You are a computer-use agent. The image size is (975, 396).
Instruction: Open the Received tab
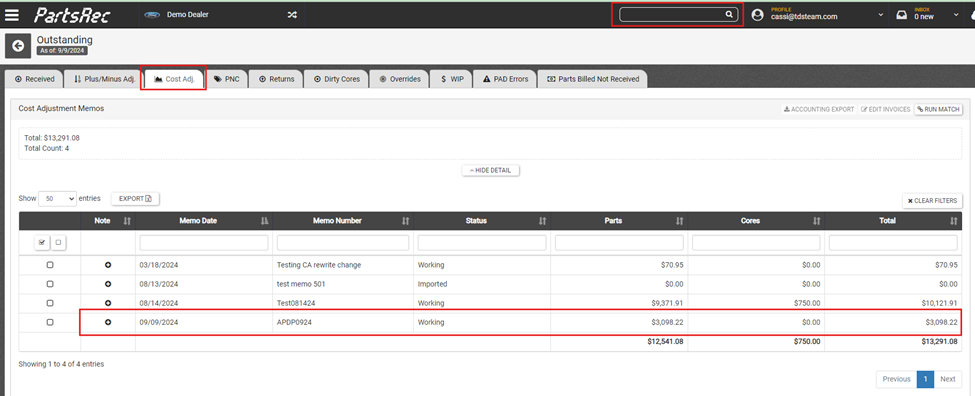pyautogui.click(x=34, y=79)
